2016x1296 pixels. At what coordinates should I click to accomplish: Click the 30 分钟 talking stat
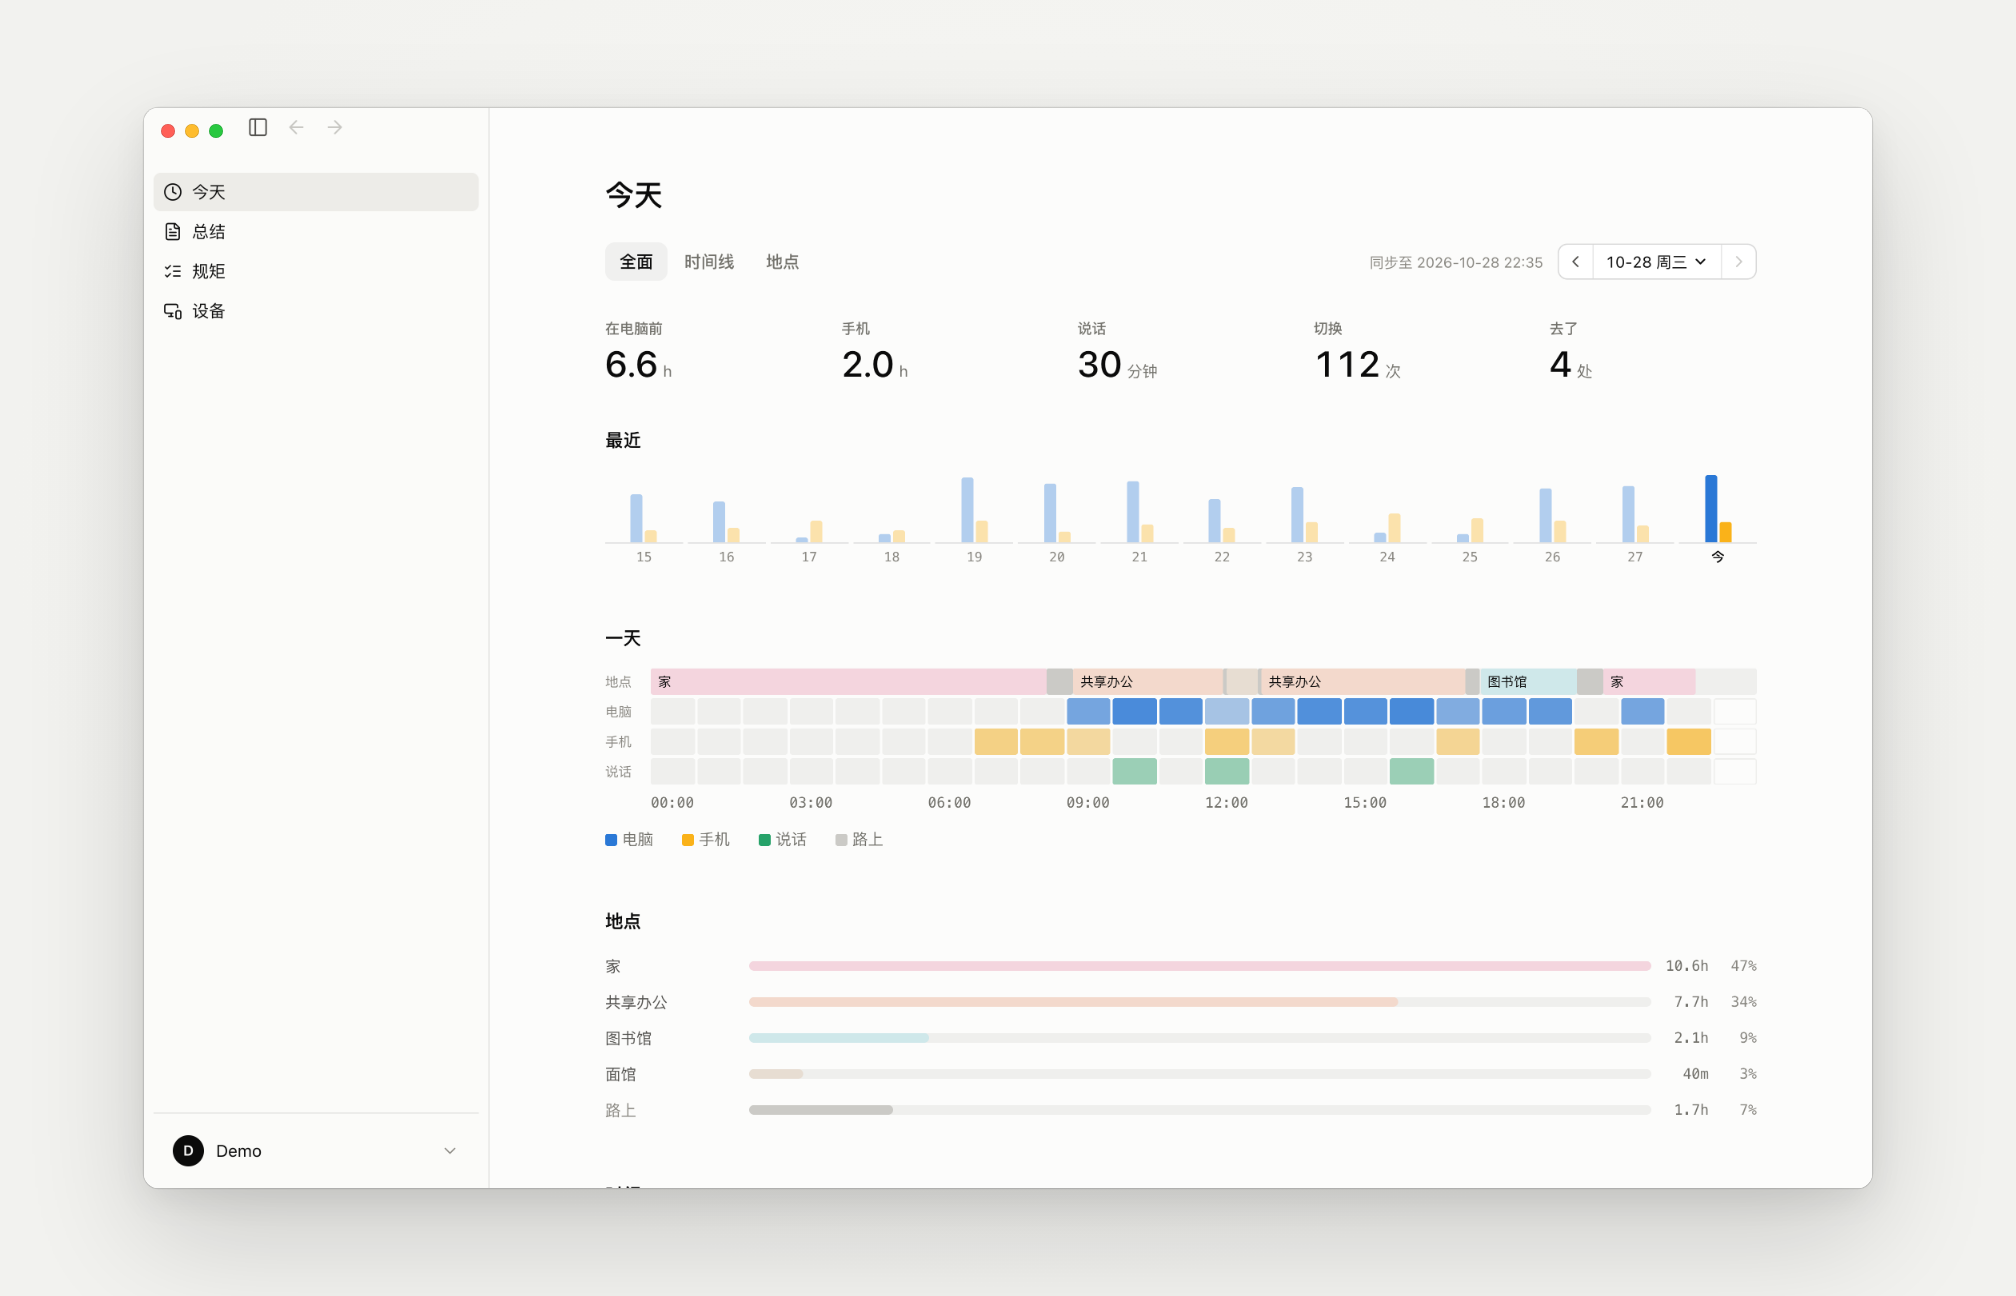(x=1117, y=365)
